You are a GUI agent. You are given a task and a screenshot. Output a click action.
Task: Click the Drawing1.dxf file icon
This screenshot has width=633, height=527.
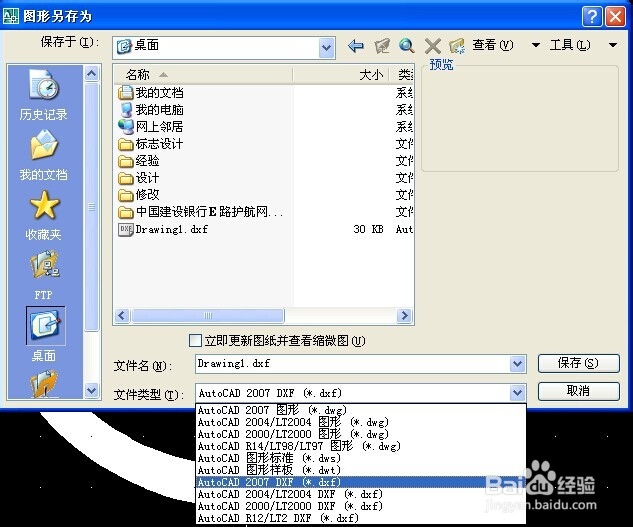(x=125, y=229)
